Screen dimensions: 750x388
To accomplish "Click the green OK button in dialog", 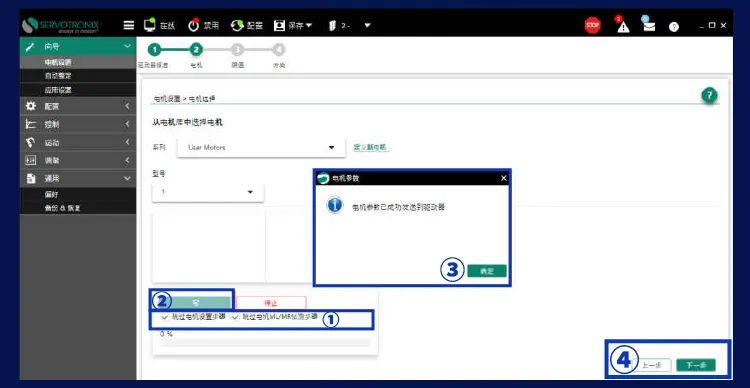I will coord(486,271).
